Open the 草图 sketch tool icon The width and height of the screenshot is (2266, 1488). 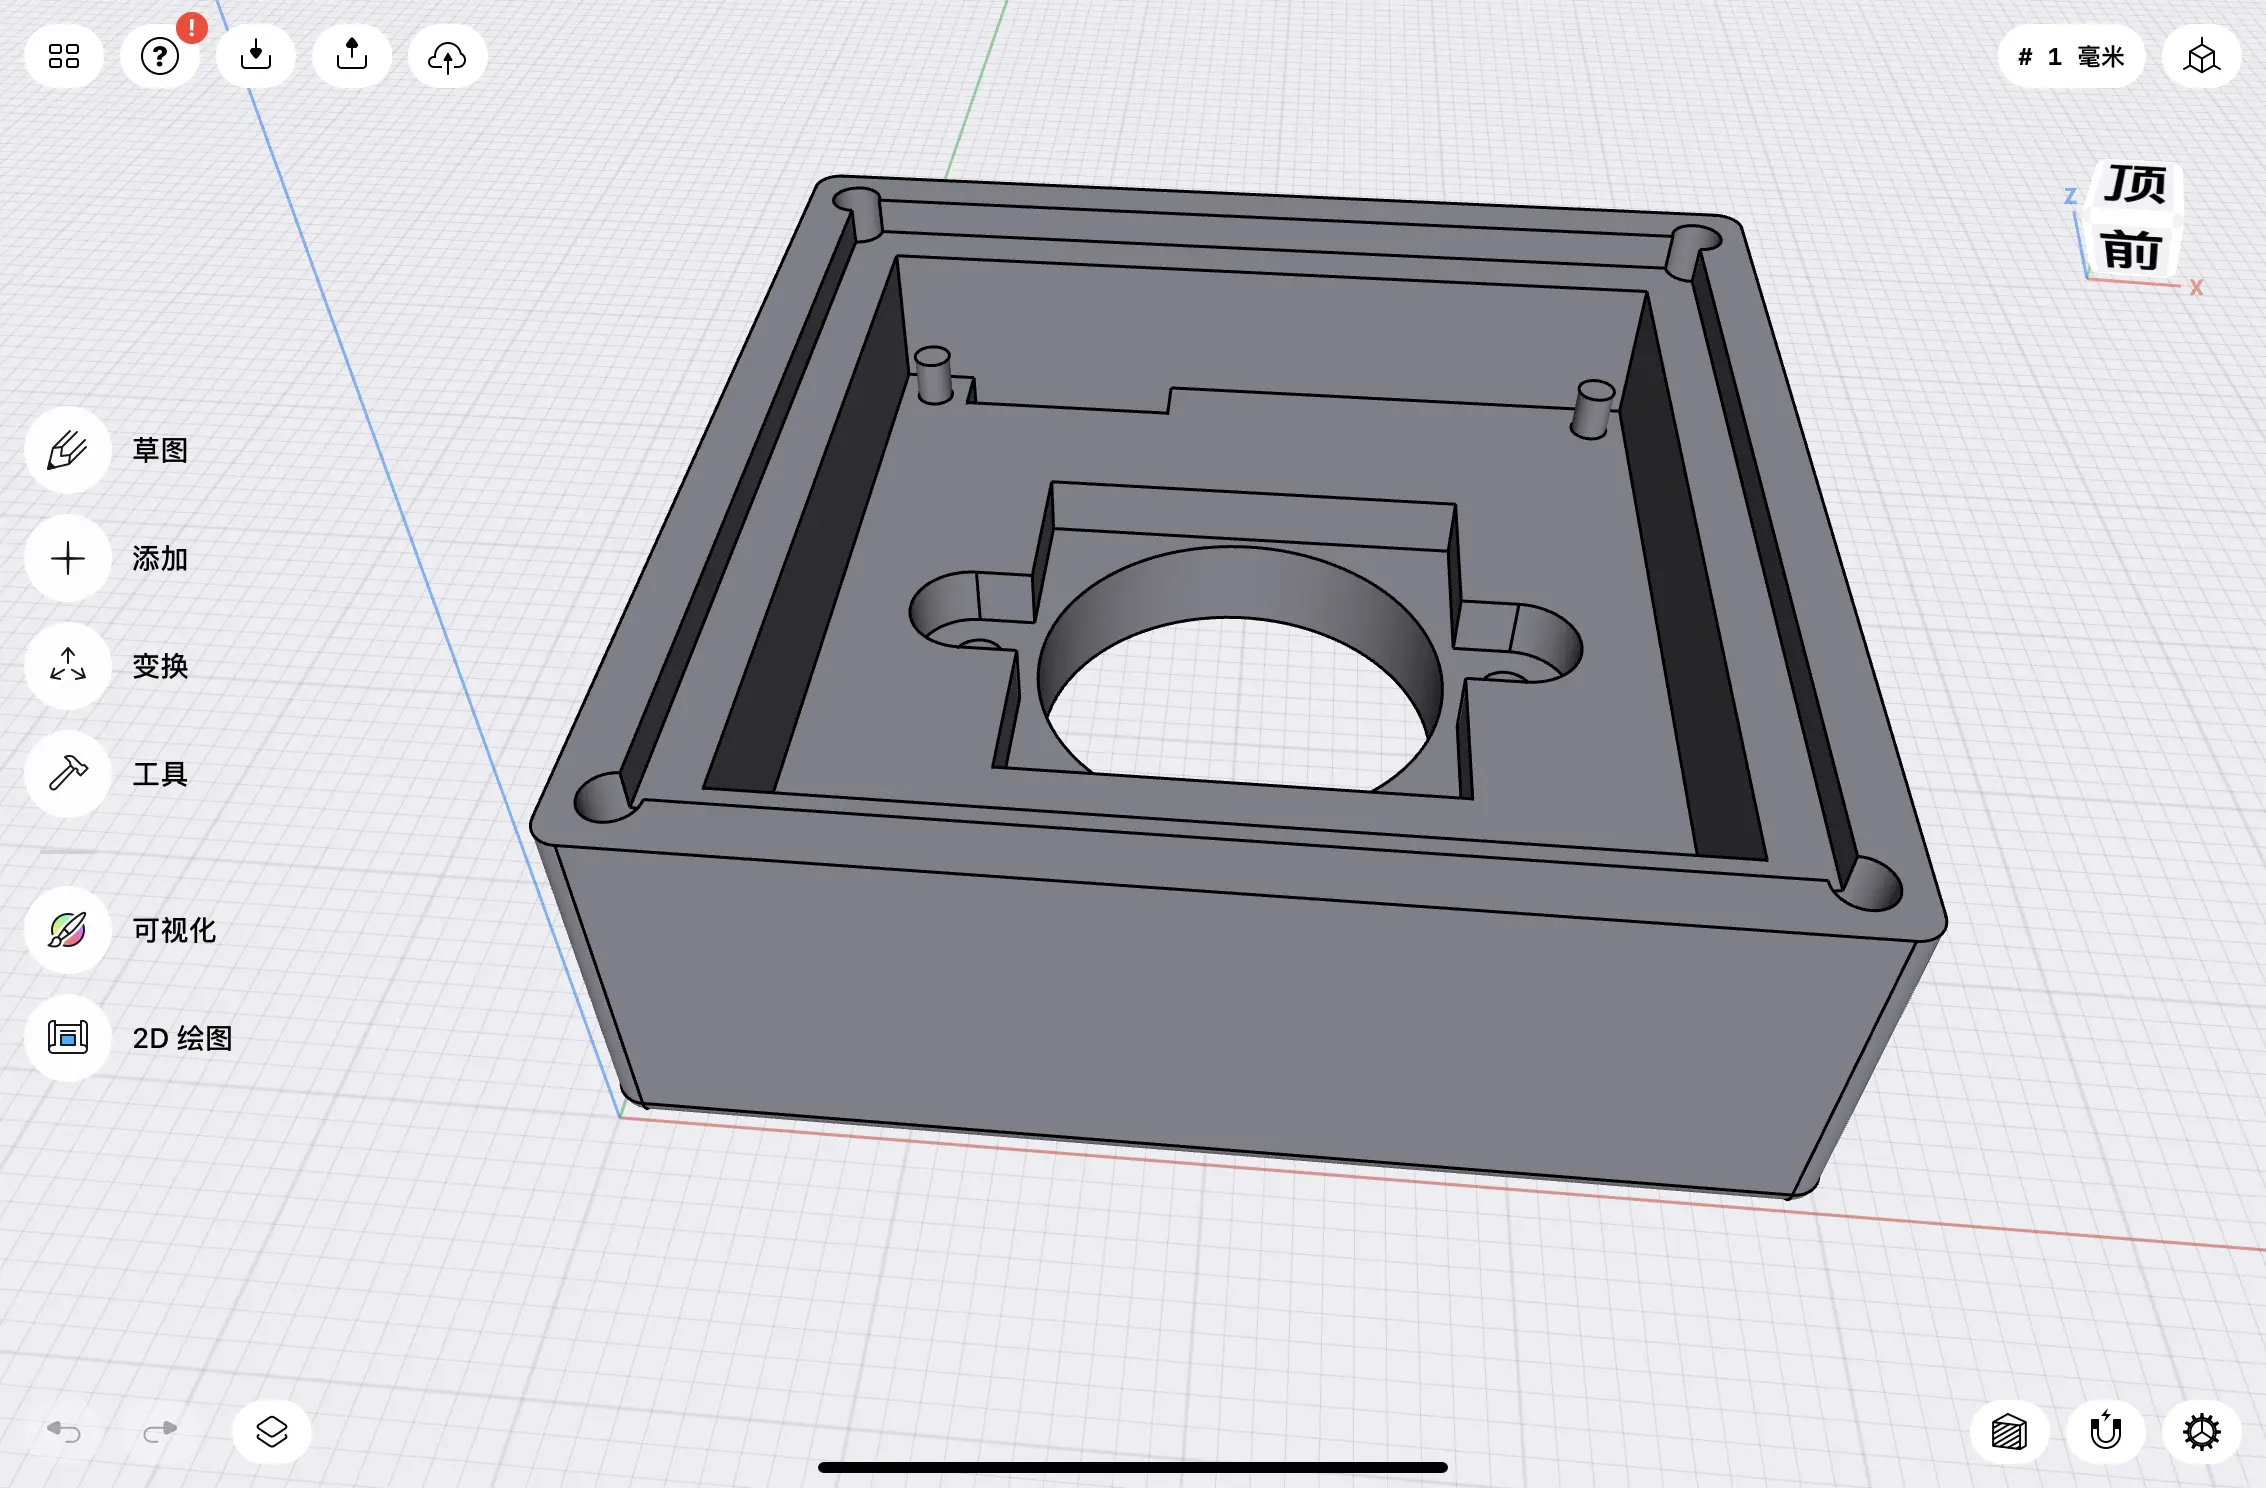click(x=68, y=450)
